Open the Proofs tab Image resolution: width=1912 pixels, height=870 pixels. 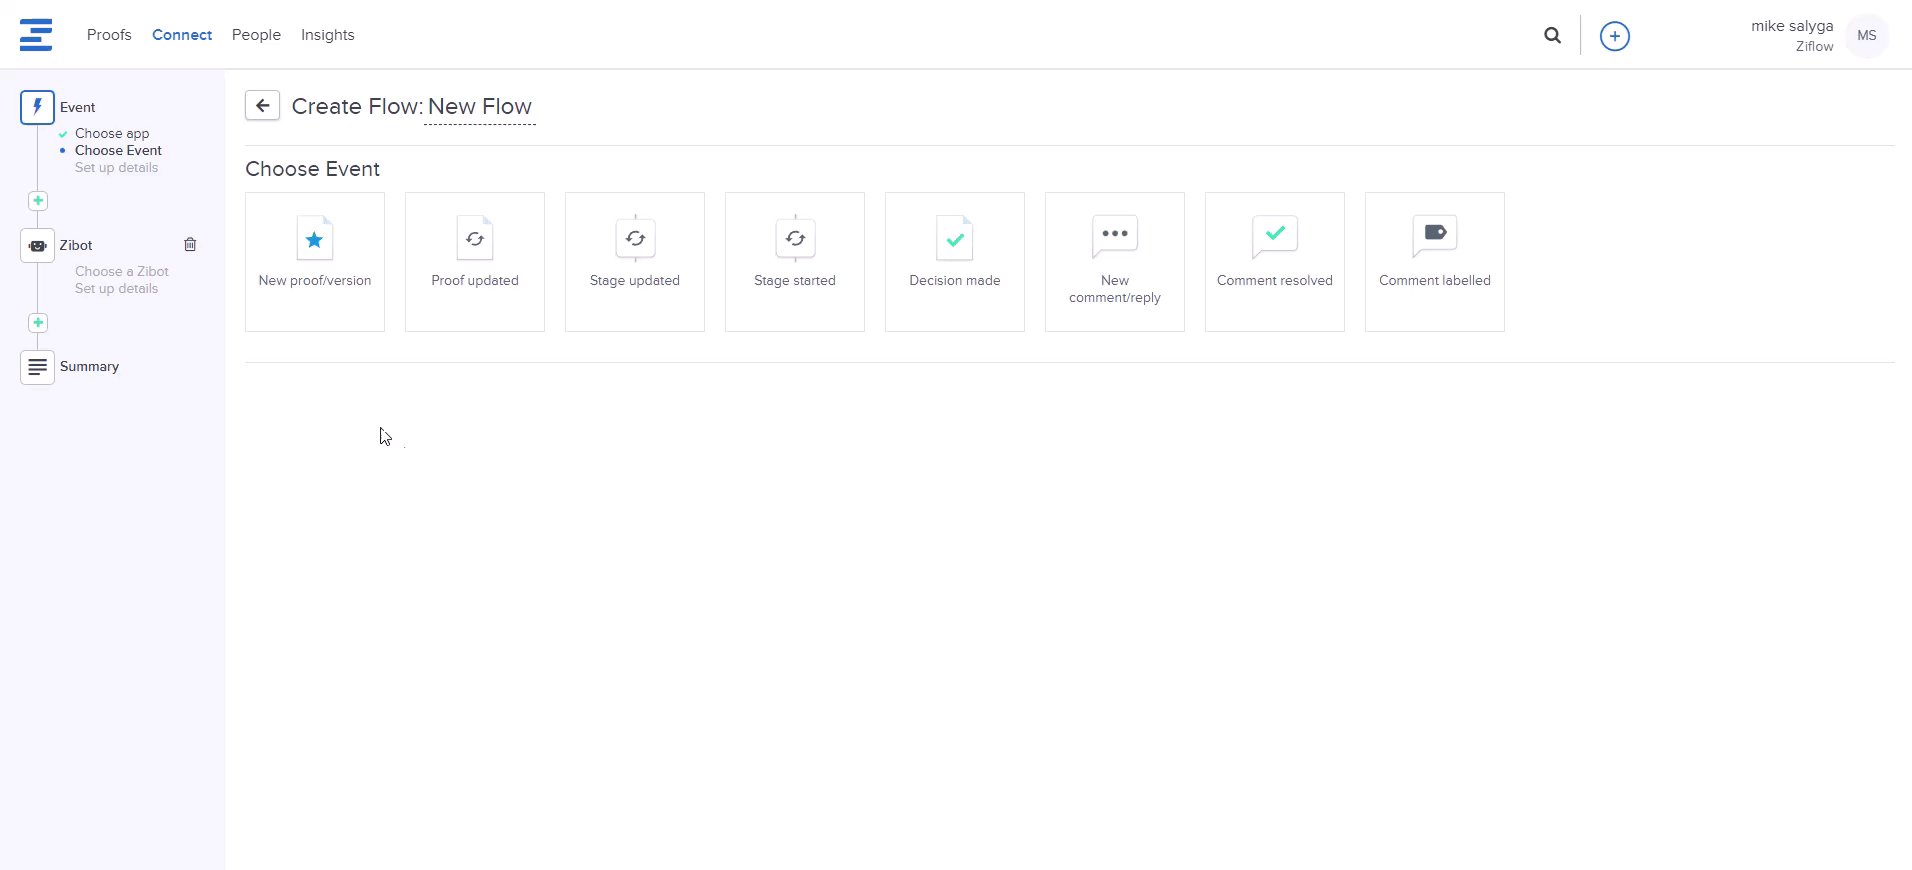109,35
